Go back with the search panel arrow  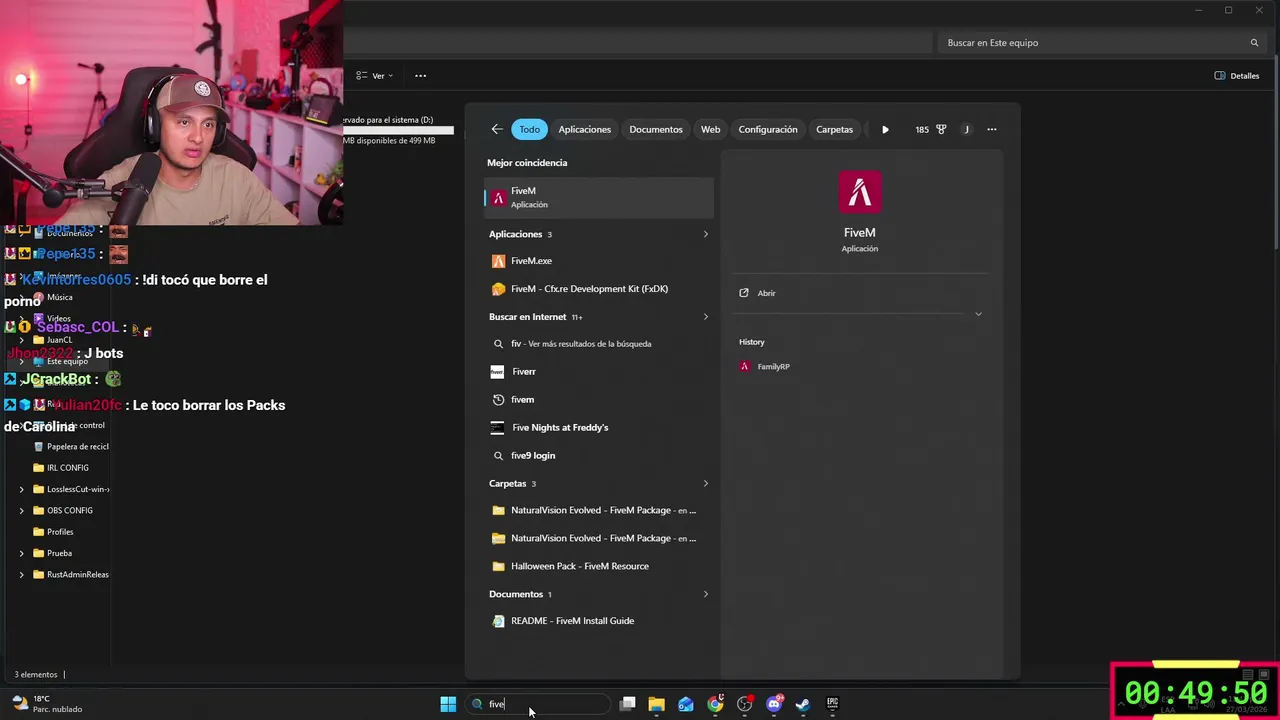click(497, 129)
